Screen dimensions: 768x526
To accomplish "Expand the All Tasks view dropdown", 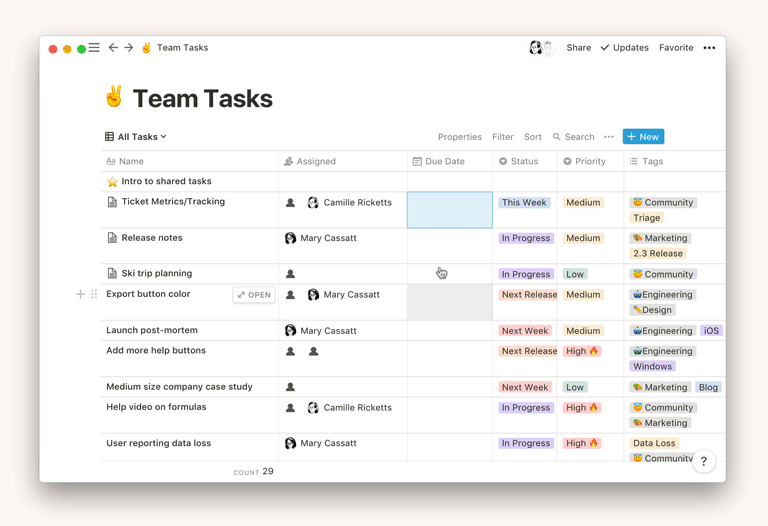I will pyautogui.click(x=136, y=137).
